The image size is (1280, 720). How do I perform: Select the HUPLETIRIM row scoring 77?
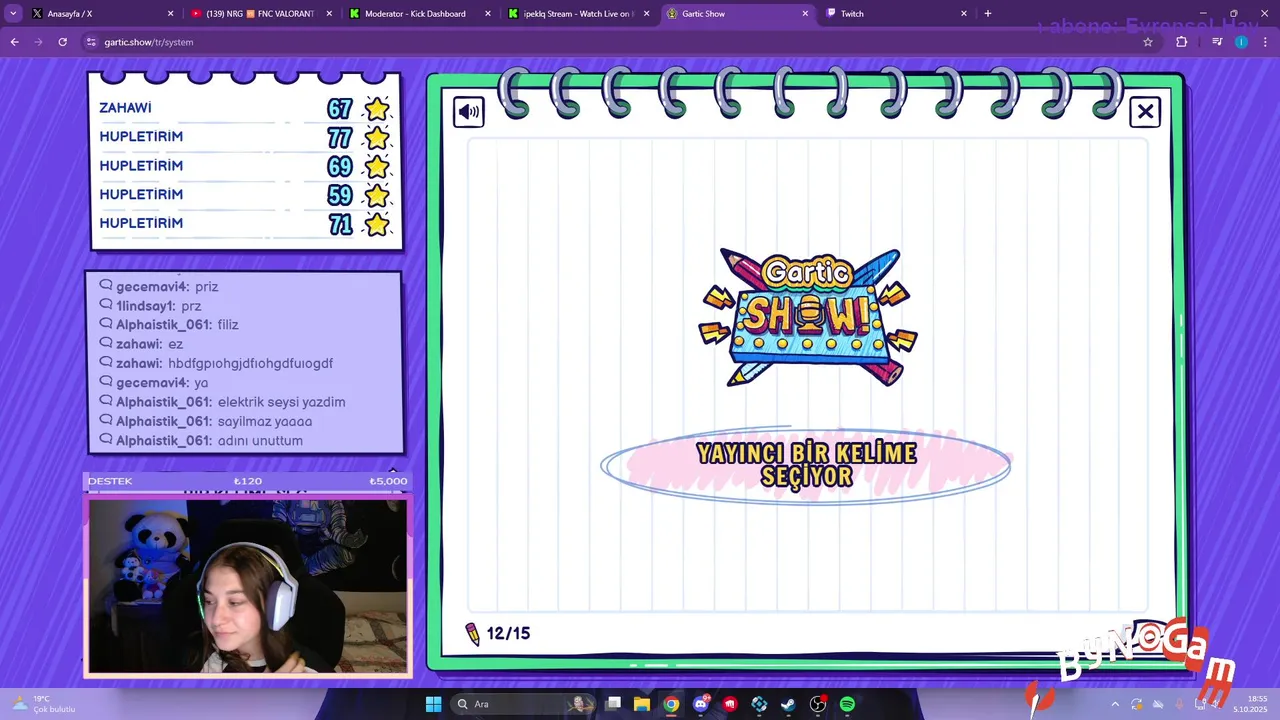[245, 137]
